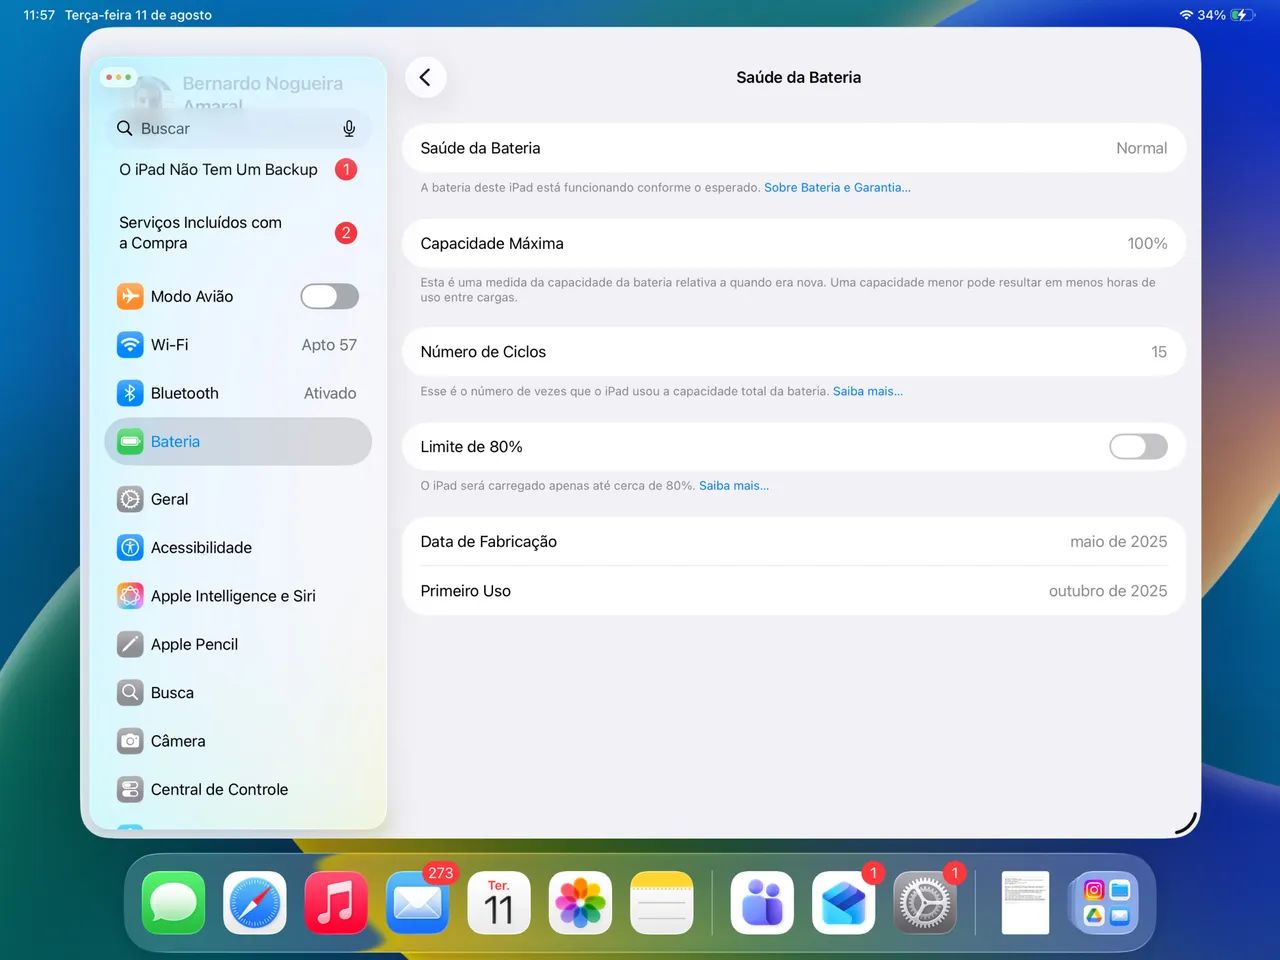Open Photos app from the dock
Screen dimensions: 1280x960
point(580,903)
